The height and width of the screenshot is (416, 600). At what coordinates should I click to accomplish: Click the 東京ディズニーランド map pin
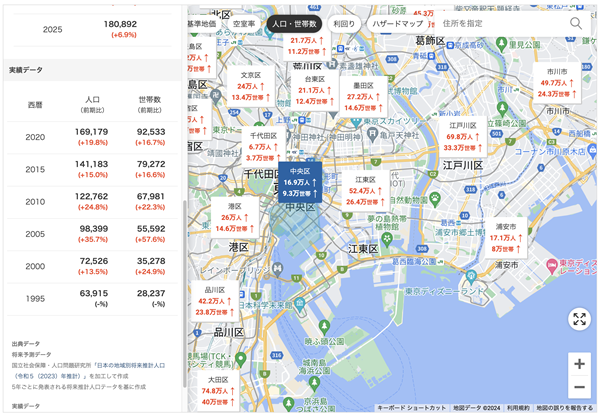point(471,276)
